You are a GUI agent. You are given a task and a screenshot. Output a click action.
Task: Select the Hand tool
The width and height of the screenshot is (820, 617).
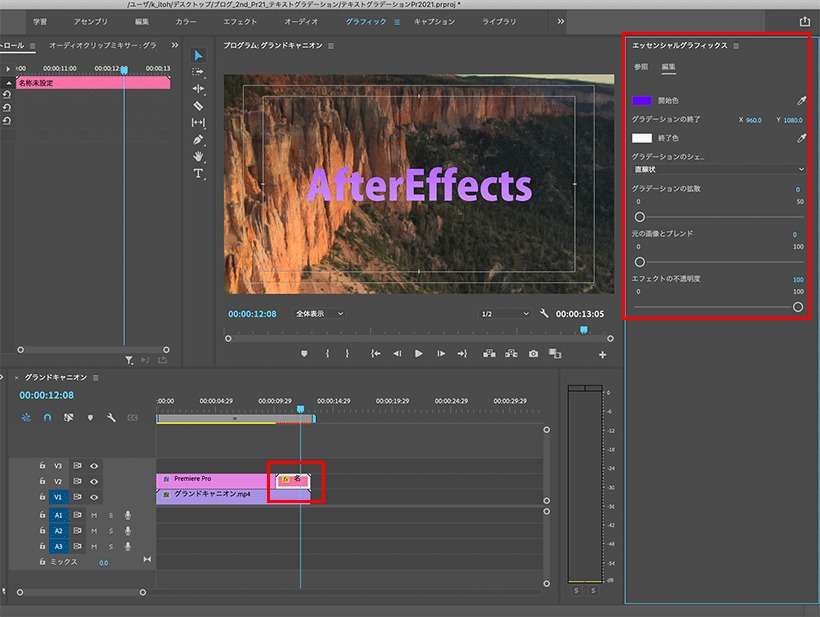point(198,156)
